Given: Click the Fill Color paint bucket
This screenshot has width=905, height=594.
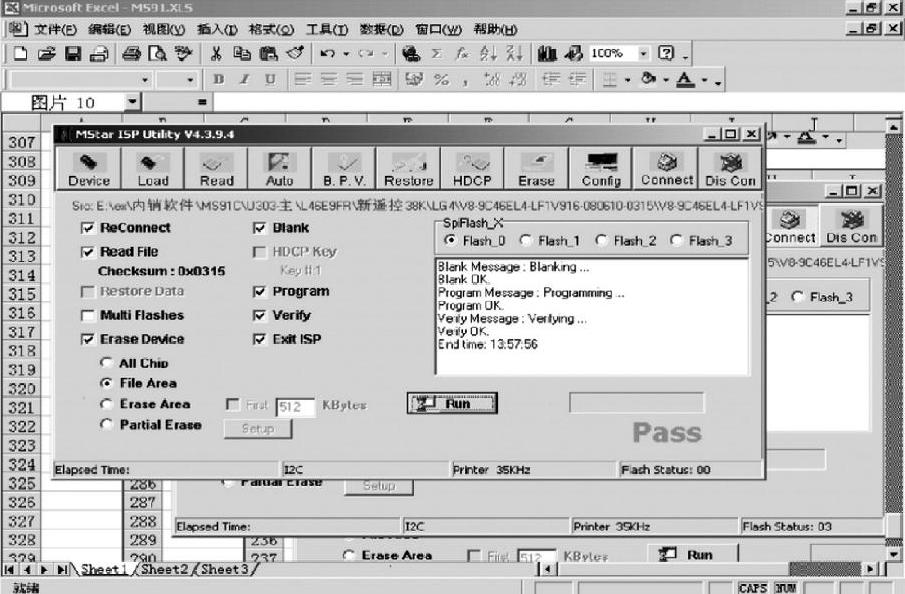Looking at the screenshot, I should coord(649,79).
